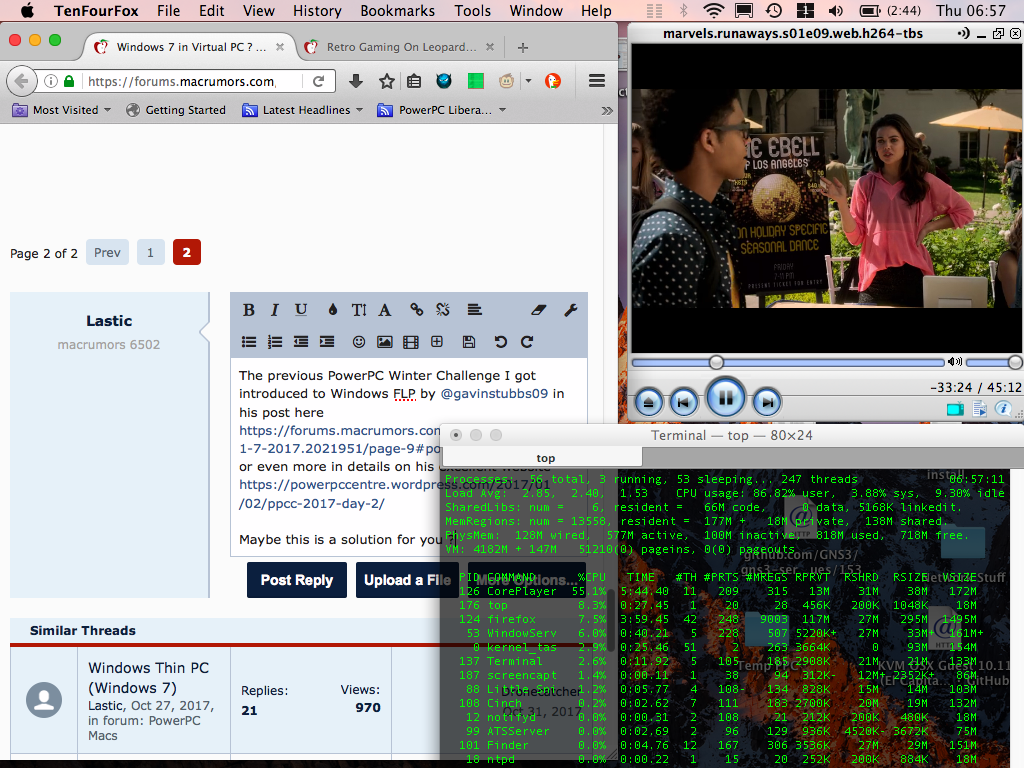Insert unordered bullet list
This screenshot has width=1024, height=768.
(249, 342)
